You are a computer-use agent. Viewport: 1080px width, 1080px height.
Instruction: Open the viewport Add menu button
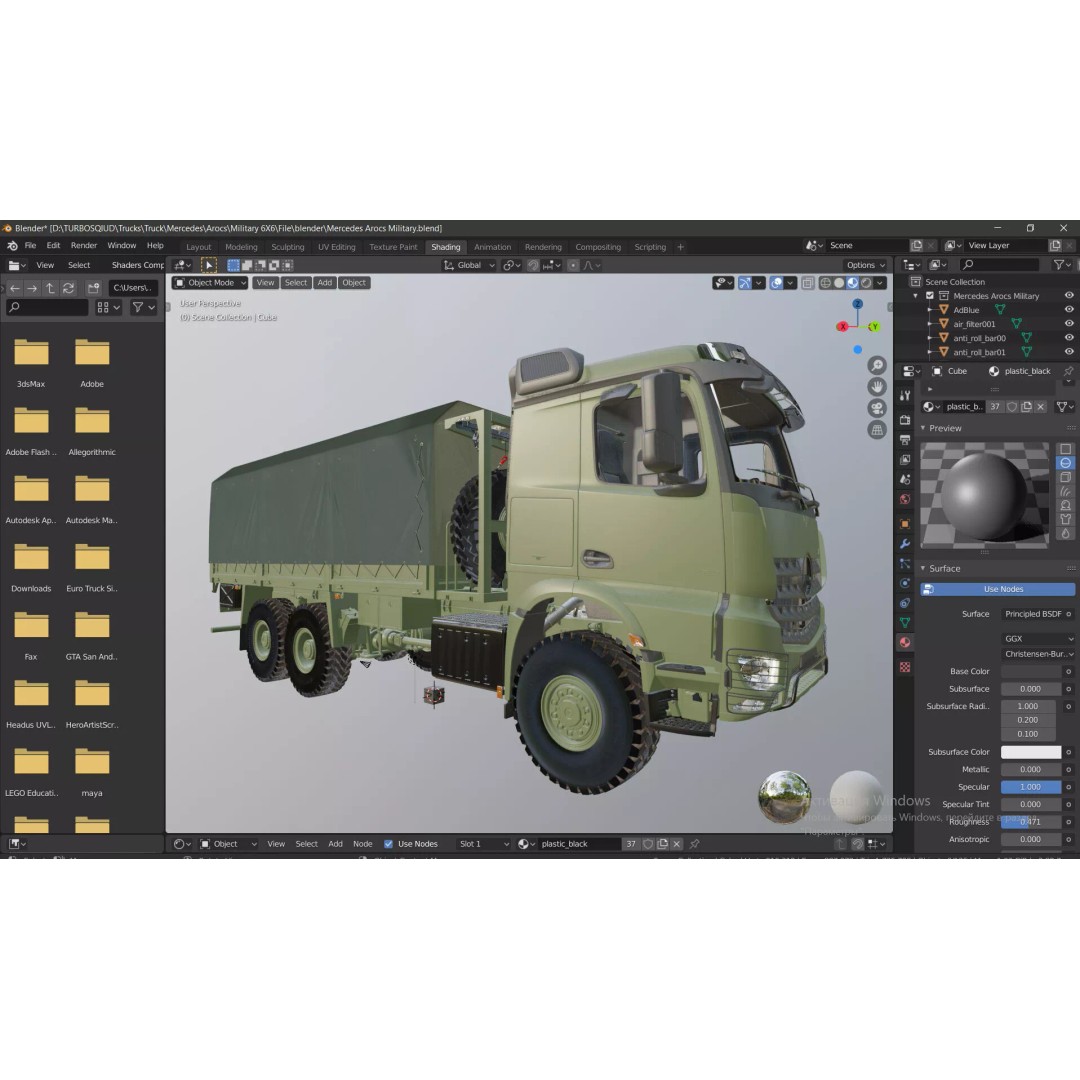click(x=324, y=282)
